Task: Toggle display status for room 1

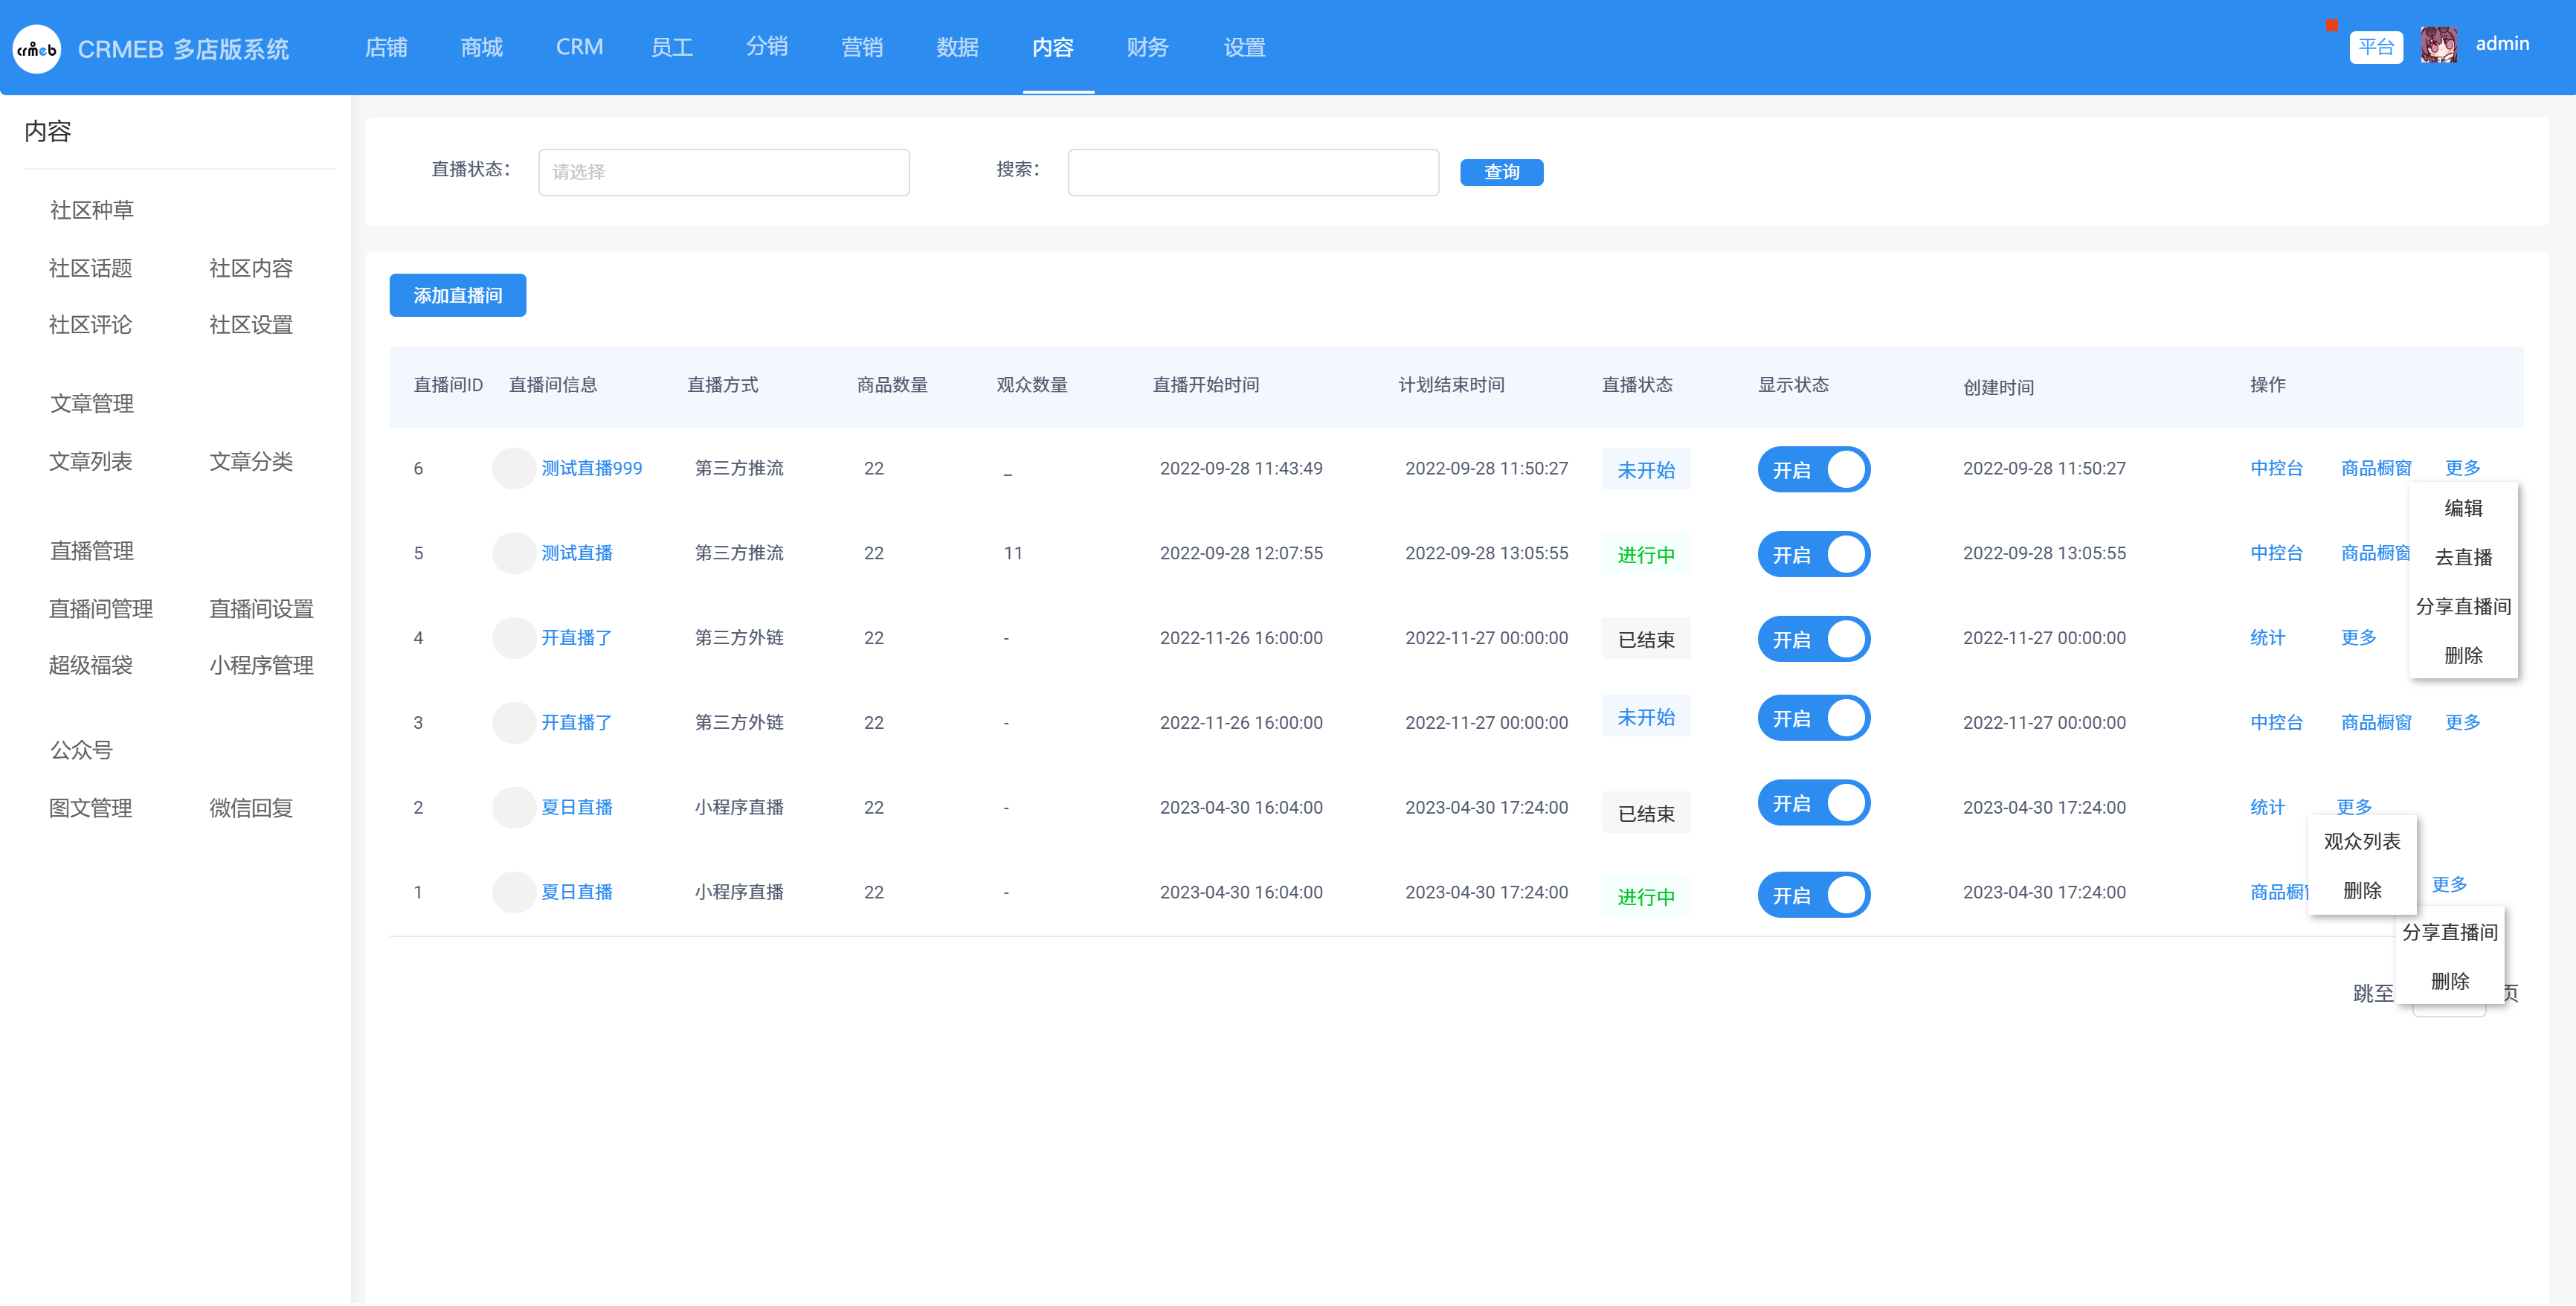Action: [1813, 895]
